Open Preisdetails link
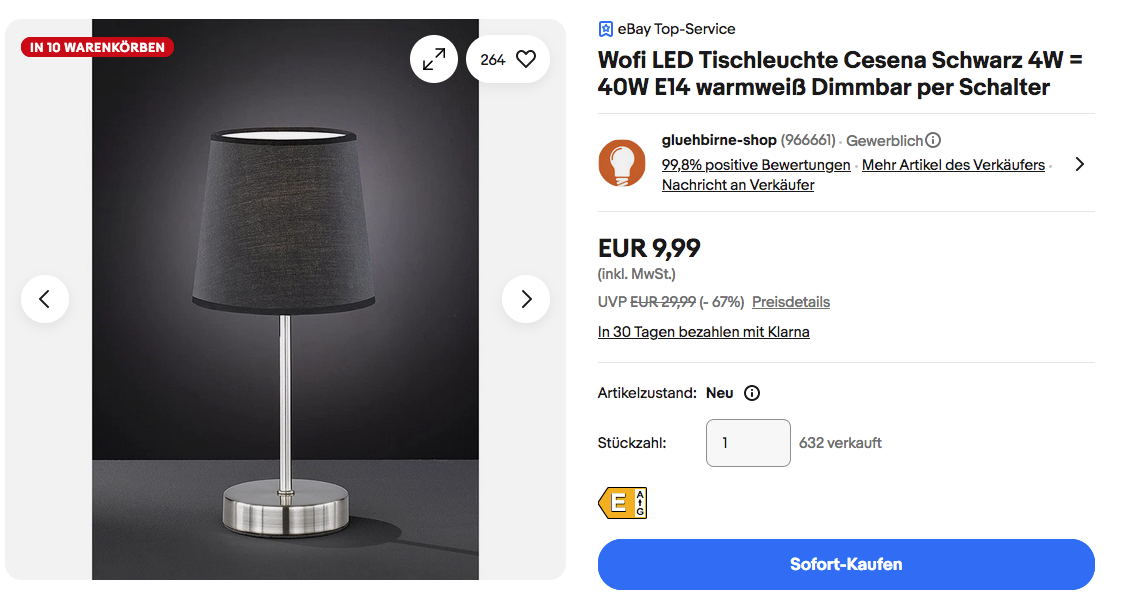The height and width of the screenshot is (597, 1124). [x=791, y=302]
